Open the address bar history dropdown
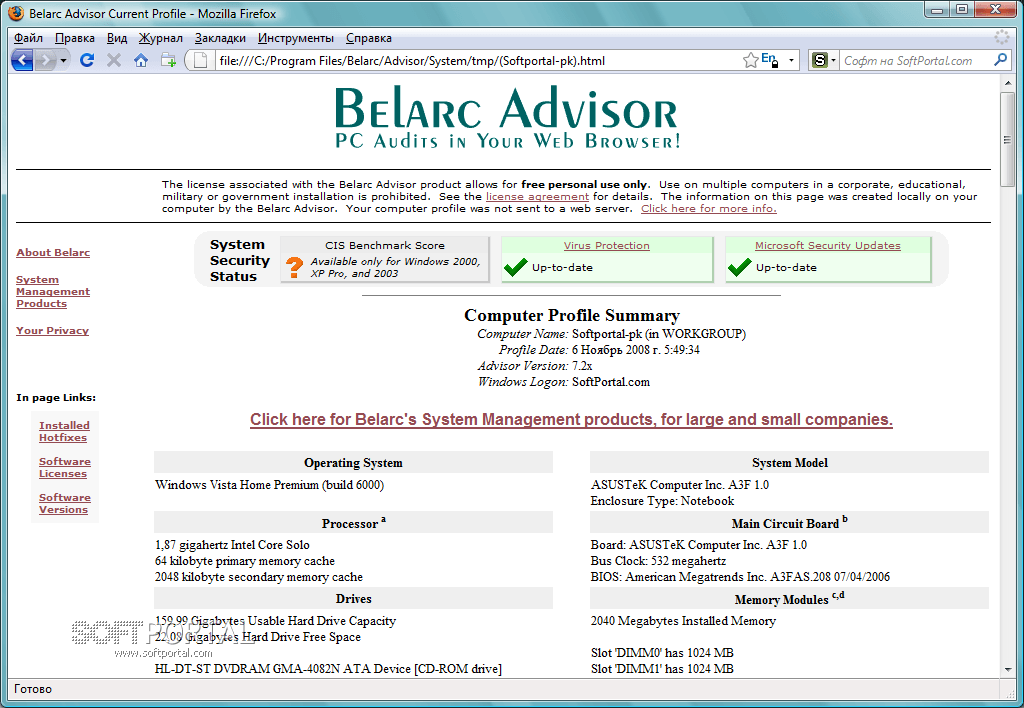This screenshot has height=708, width=1024. [x=791, y=61]
